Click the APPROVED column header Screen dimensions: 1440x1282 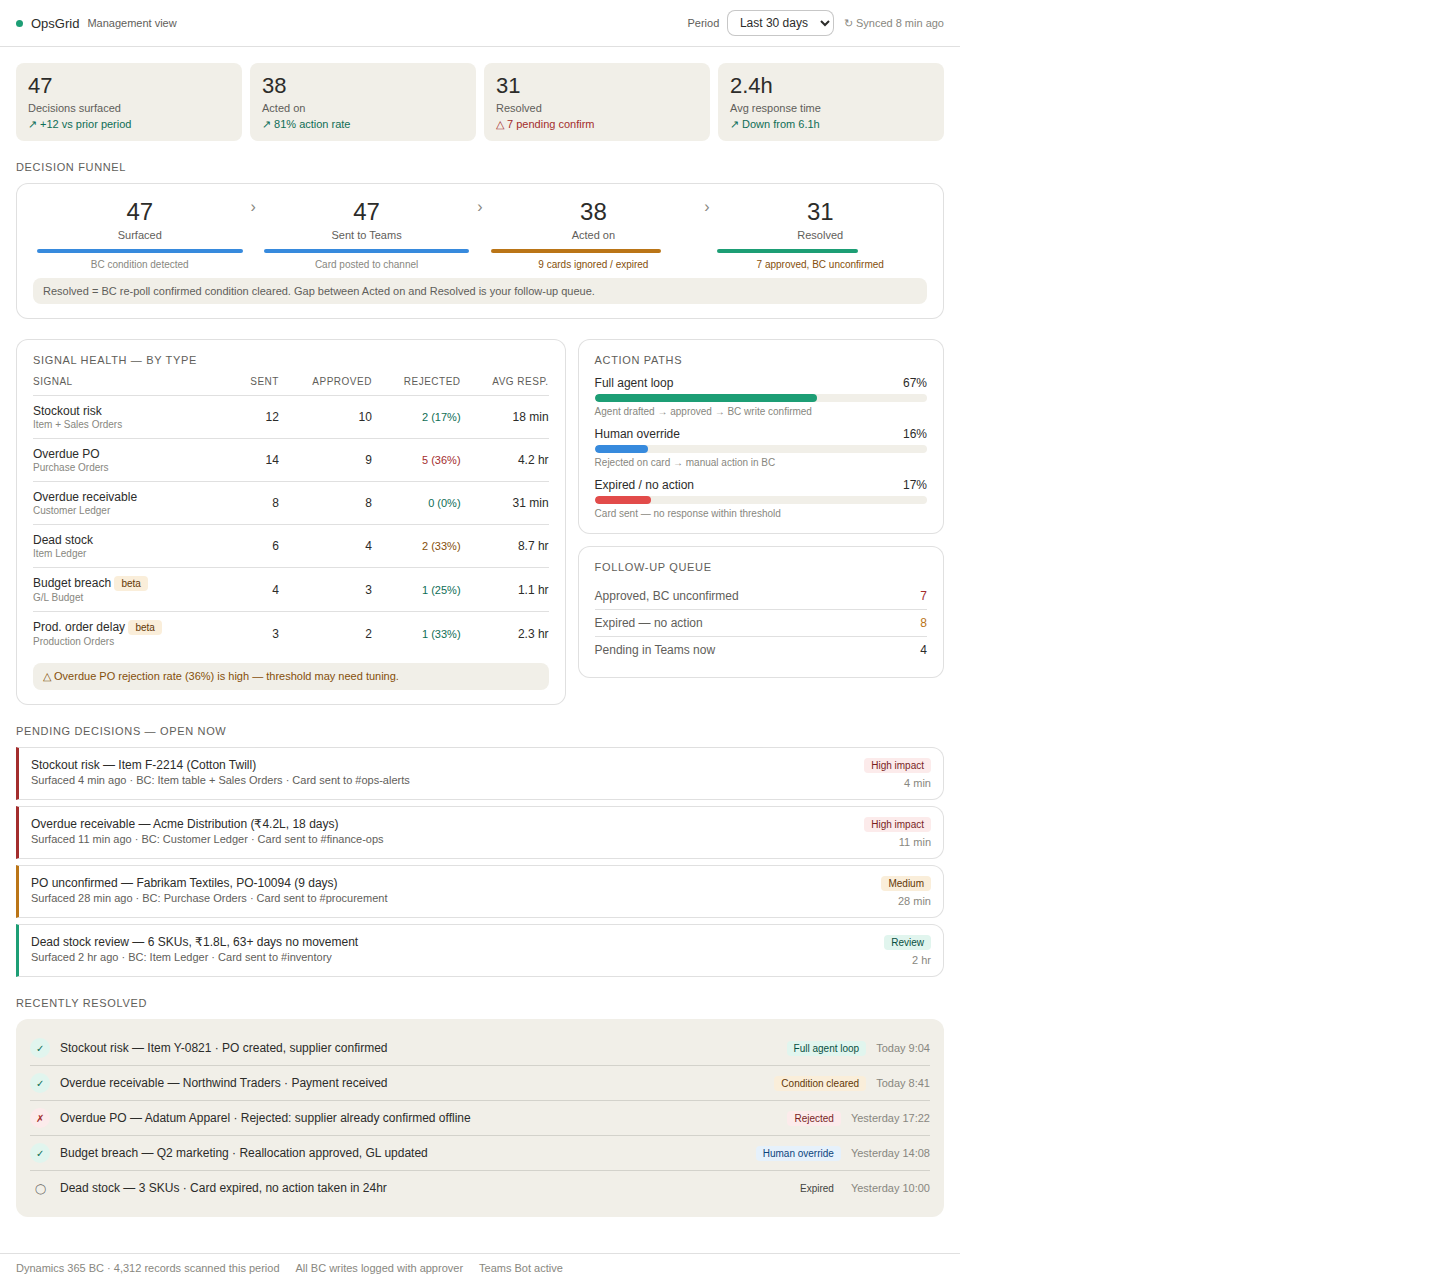(342, 381)
